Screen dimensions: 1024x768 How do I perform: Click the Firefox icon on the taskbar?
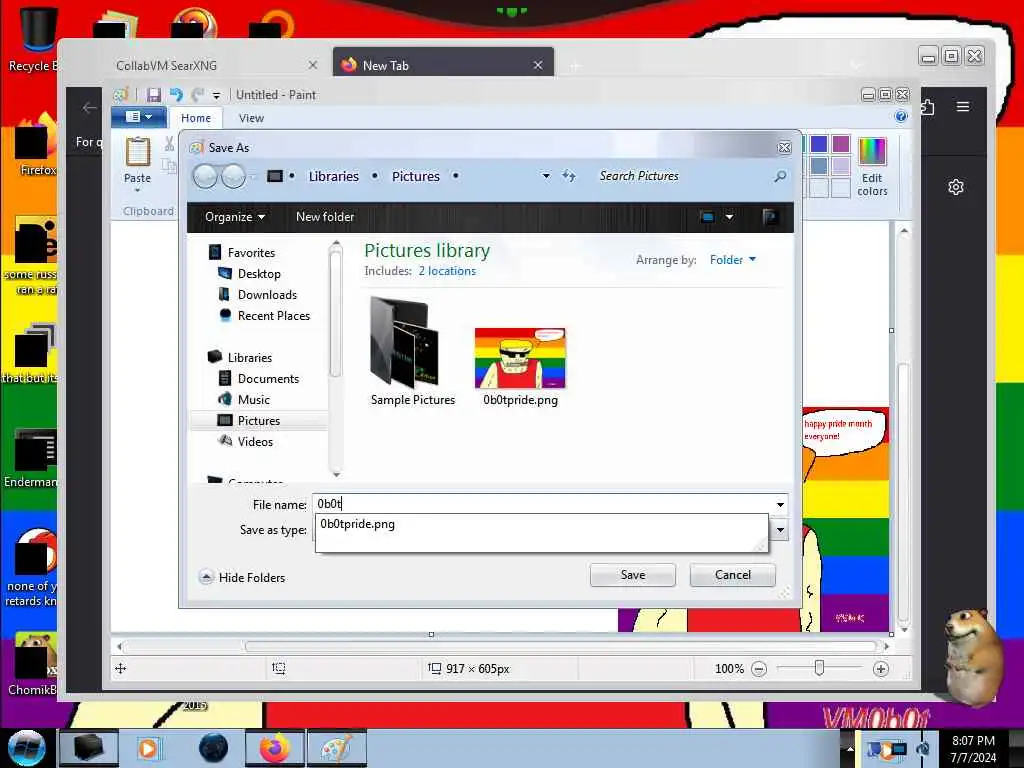point(274,748)
